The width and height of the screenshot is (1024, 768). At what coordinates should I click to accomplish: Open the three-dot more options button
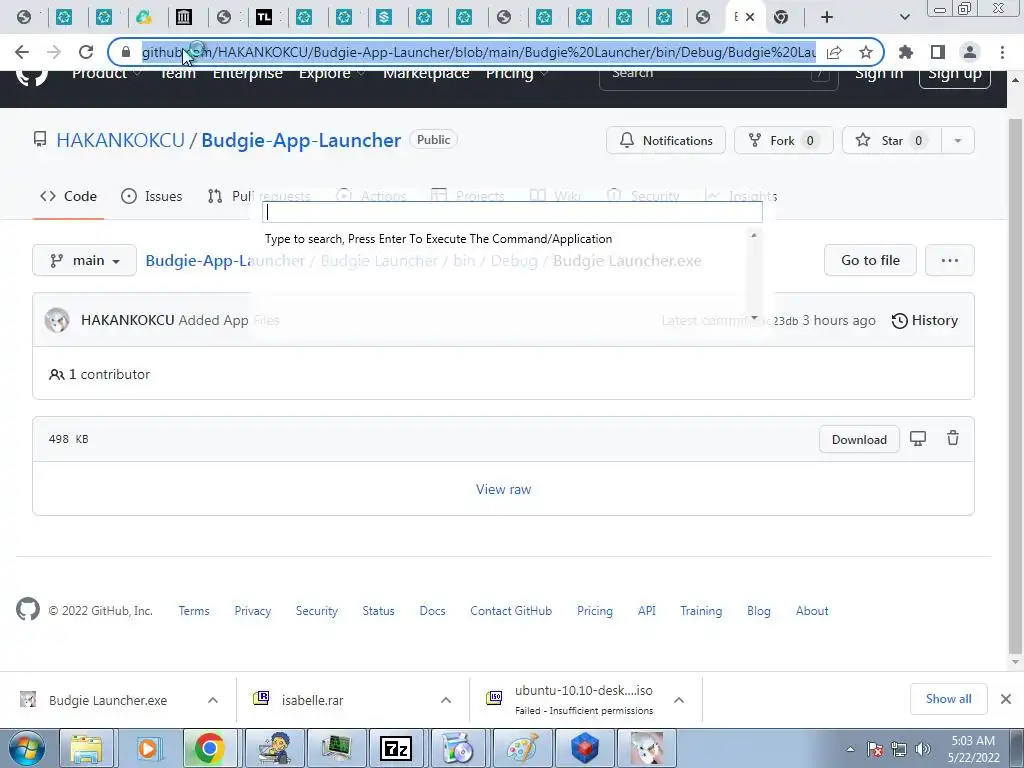(950, 260)
